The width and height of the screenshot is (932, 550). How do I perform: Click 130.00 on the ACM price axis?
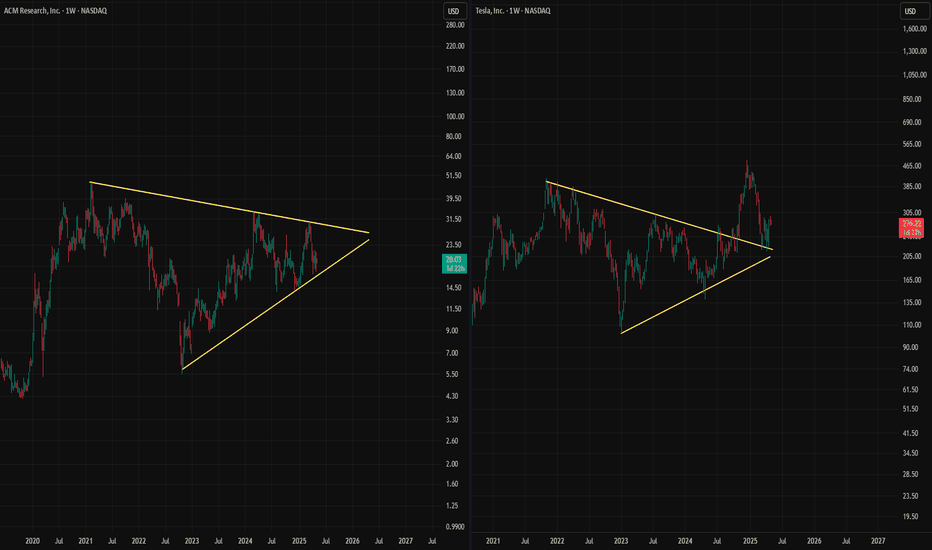point(455,93)
